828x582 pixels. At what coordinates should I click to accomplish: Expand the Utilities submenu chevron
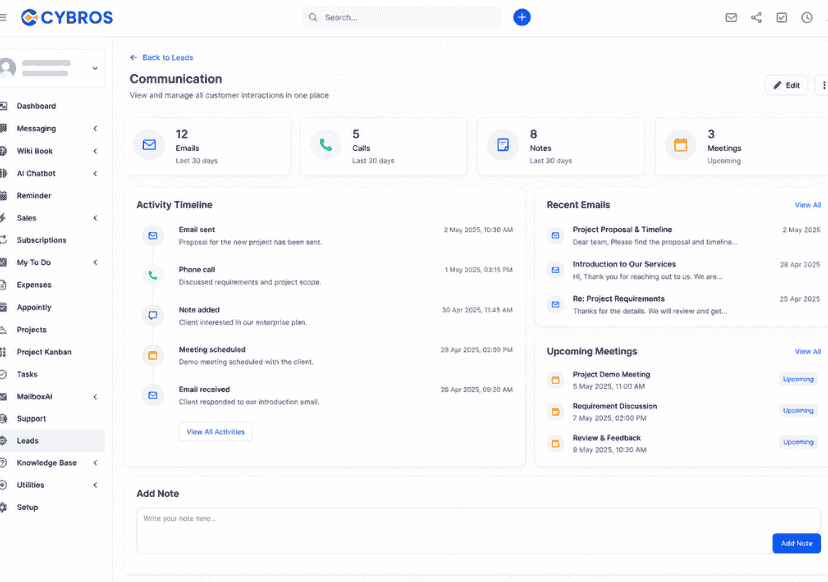95,485
